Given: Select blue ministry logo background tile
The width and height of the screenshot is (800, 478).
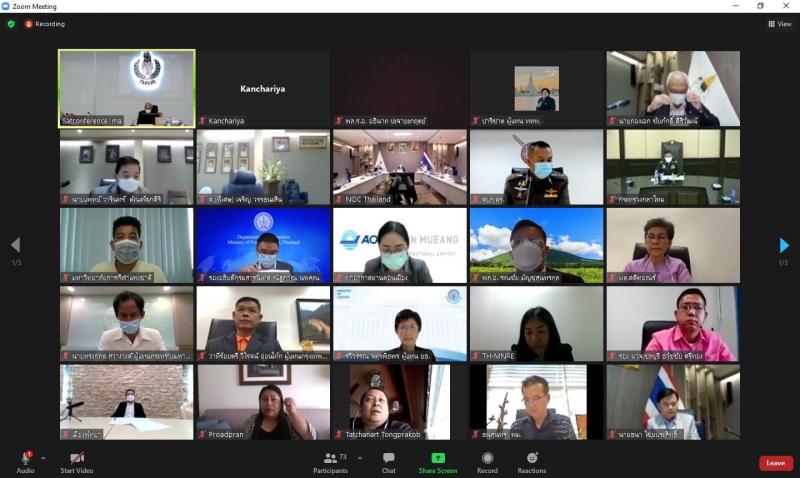Looking at the screenshot, I should (x=263, y=245).
